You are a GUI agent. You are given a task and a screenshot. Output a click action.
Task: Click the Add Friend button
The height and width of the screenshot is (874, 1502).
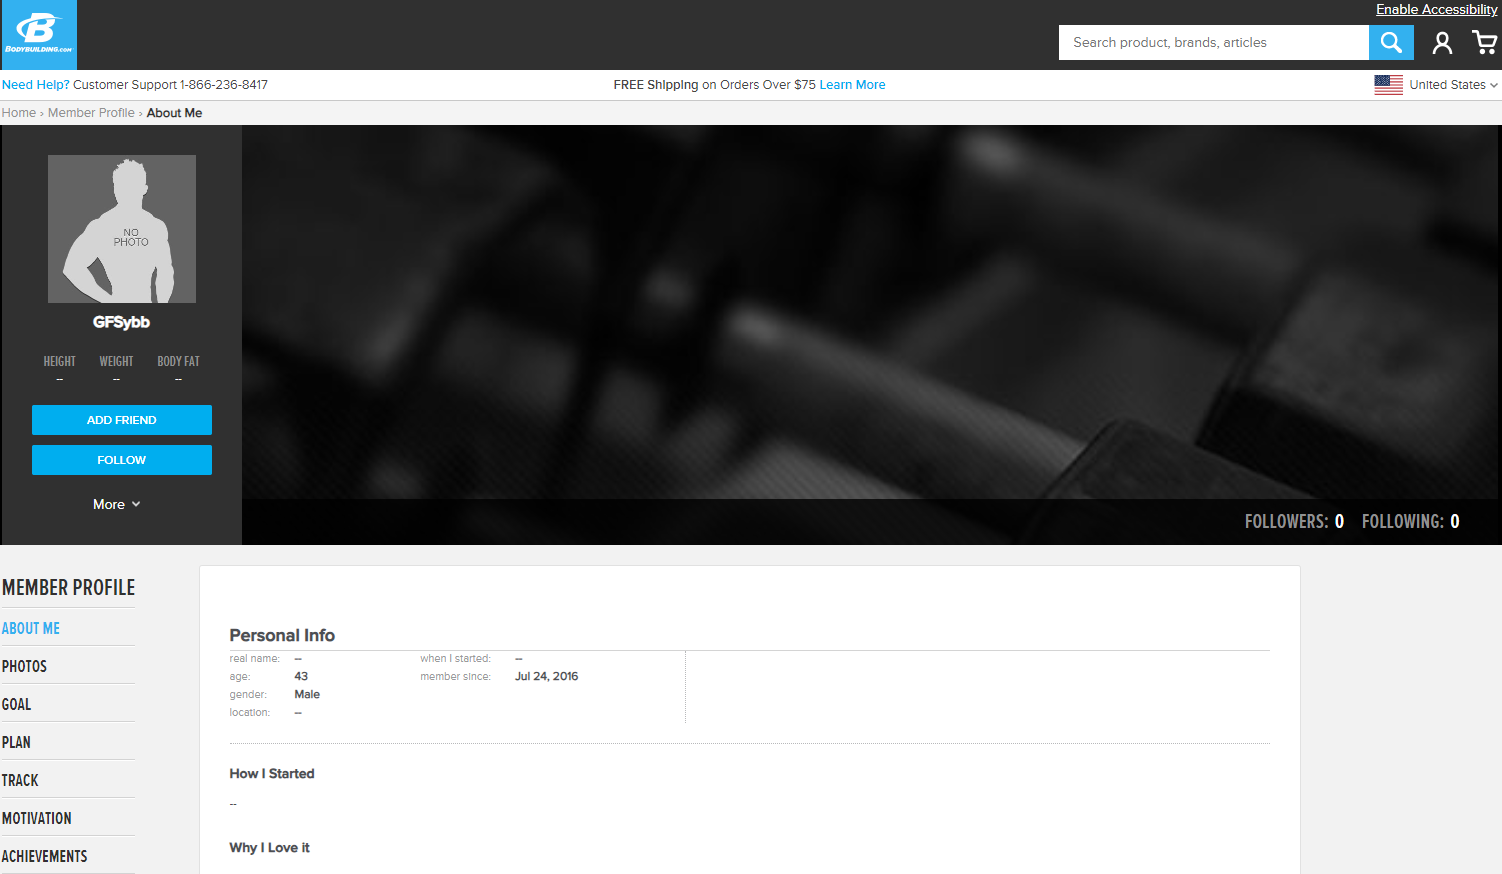(x=122, y=420)
